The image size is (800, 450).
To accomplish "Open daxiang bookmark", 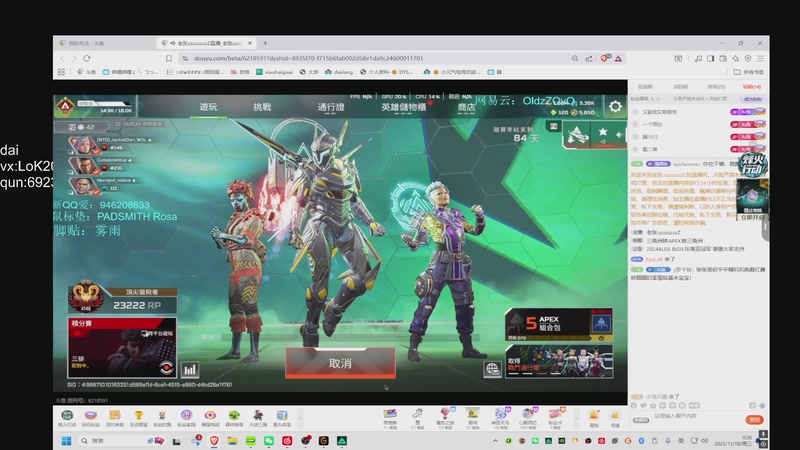I will (339, 72).
